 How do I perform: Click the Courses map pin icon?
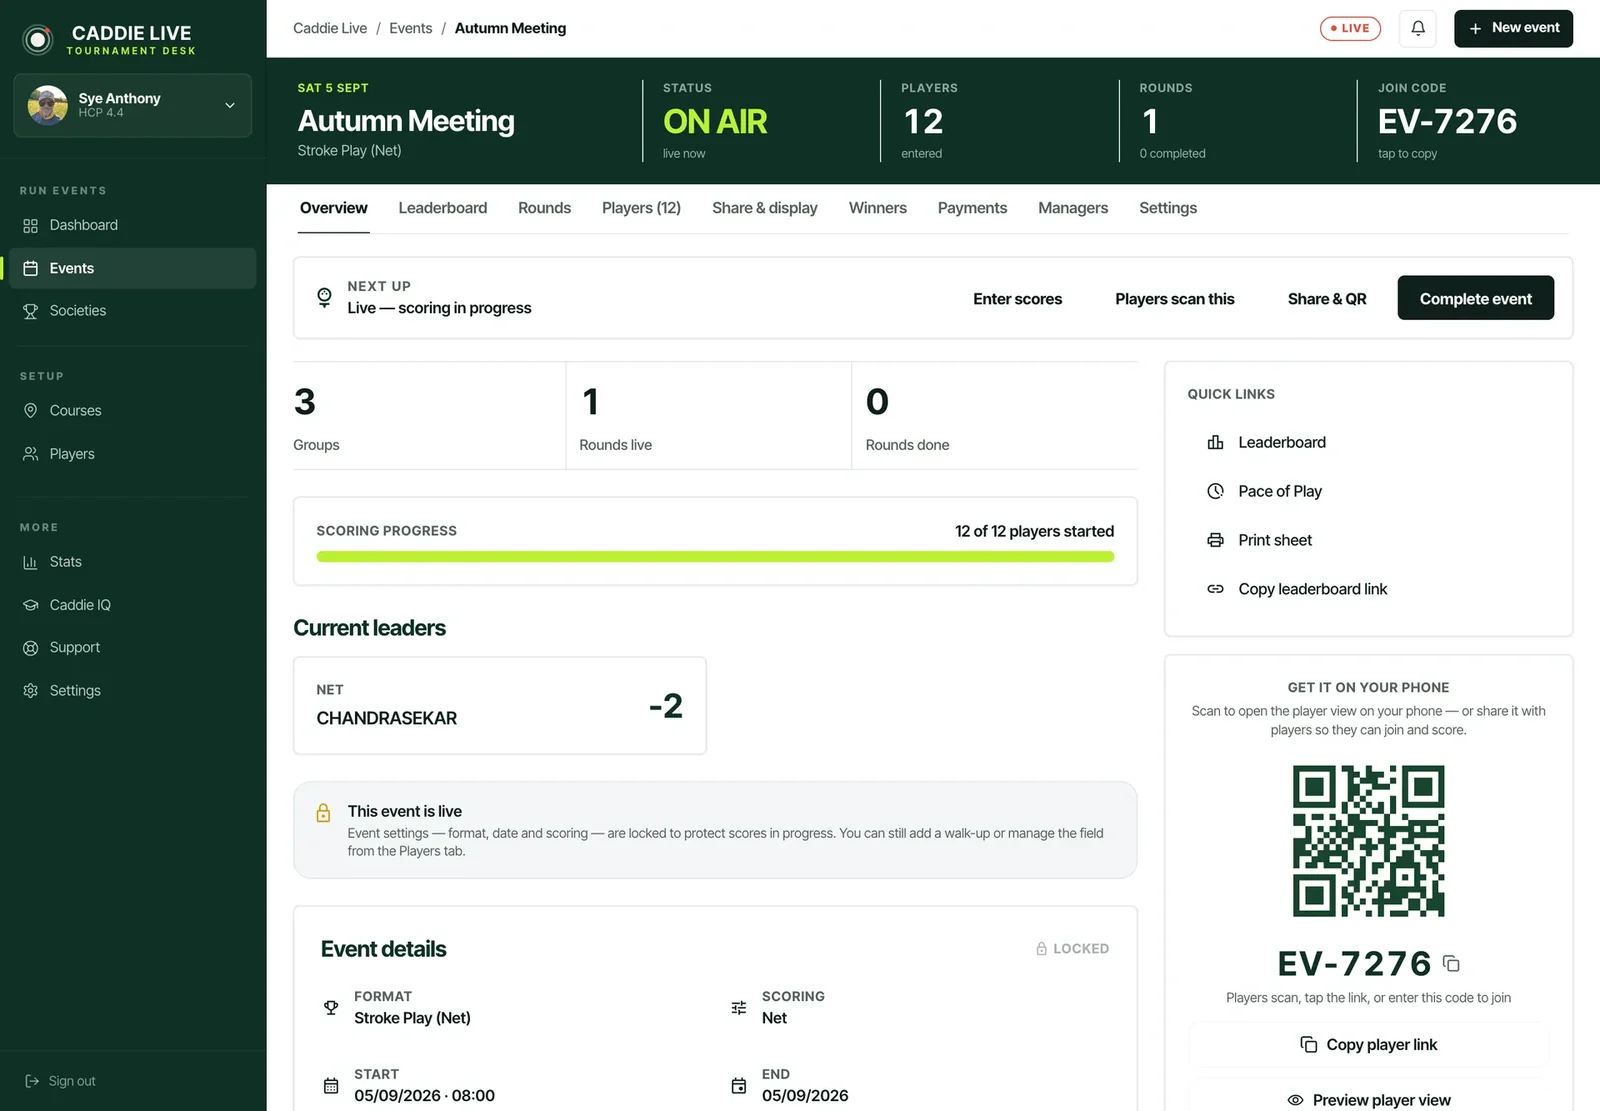coord(31,411)
